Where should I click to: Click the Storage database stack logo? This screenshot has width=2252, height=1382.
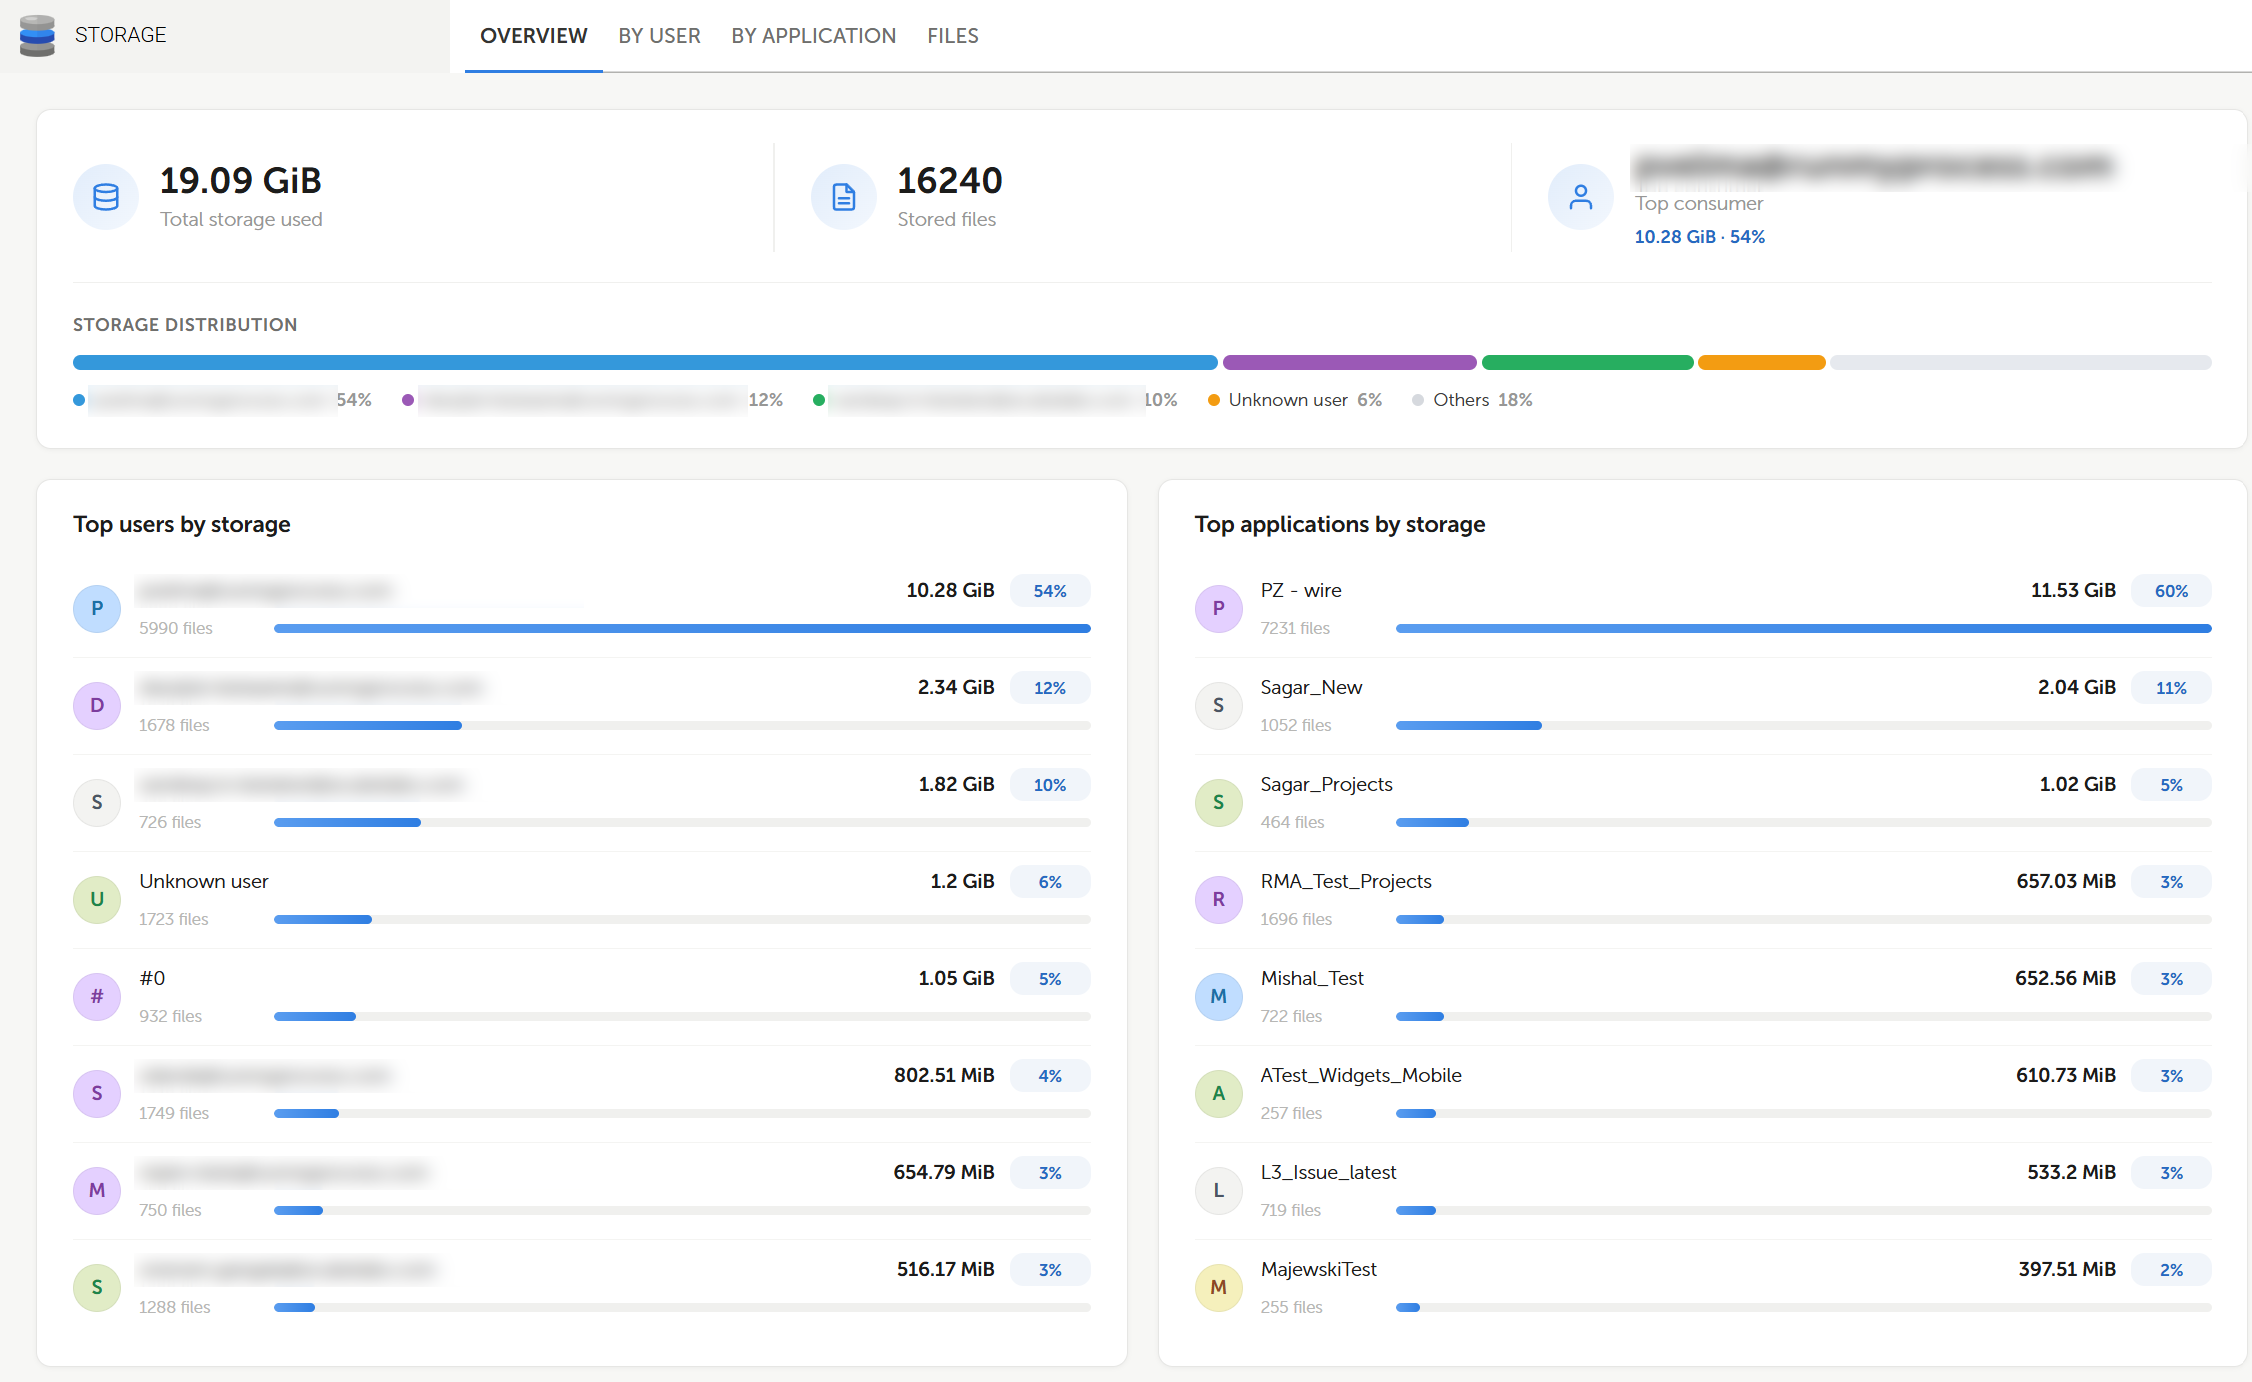click(38, 36)
